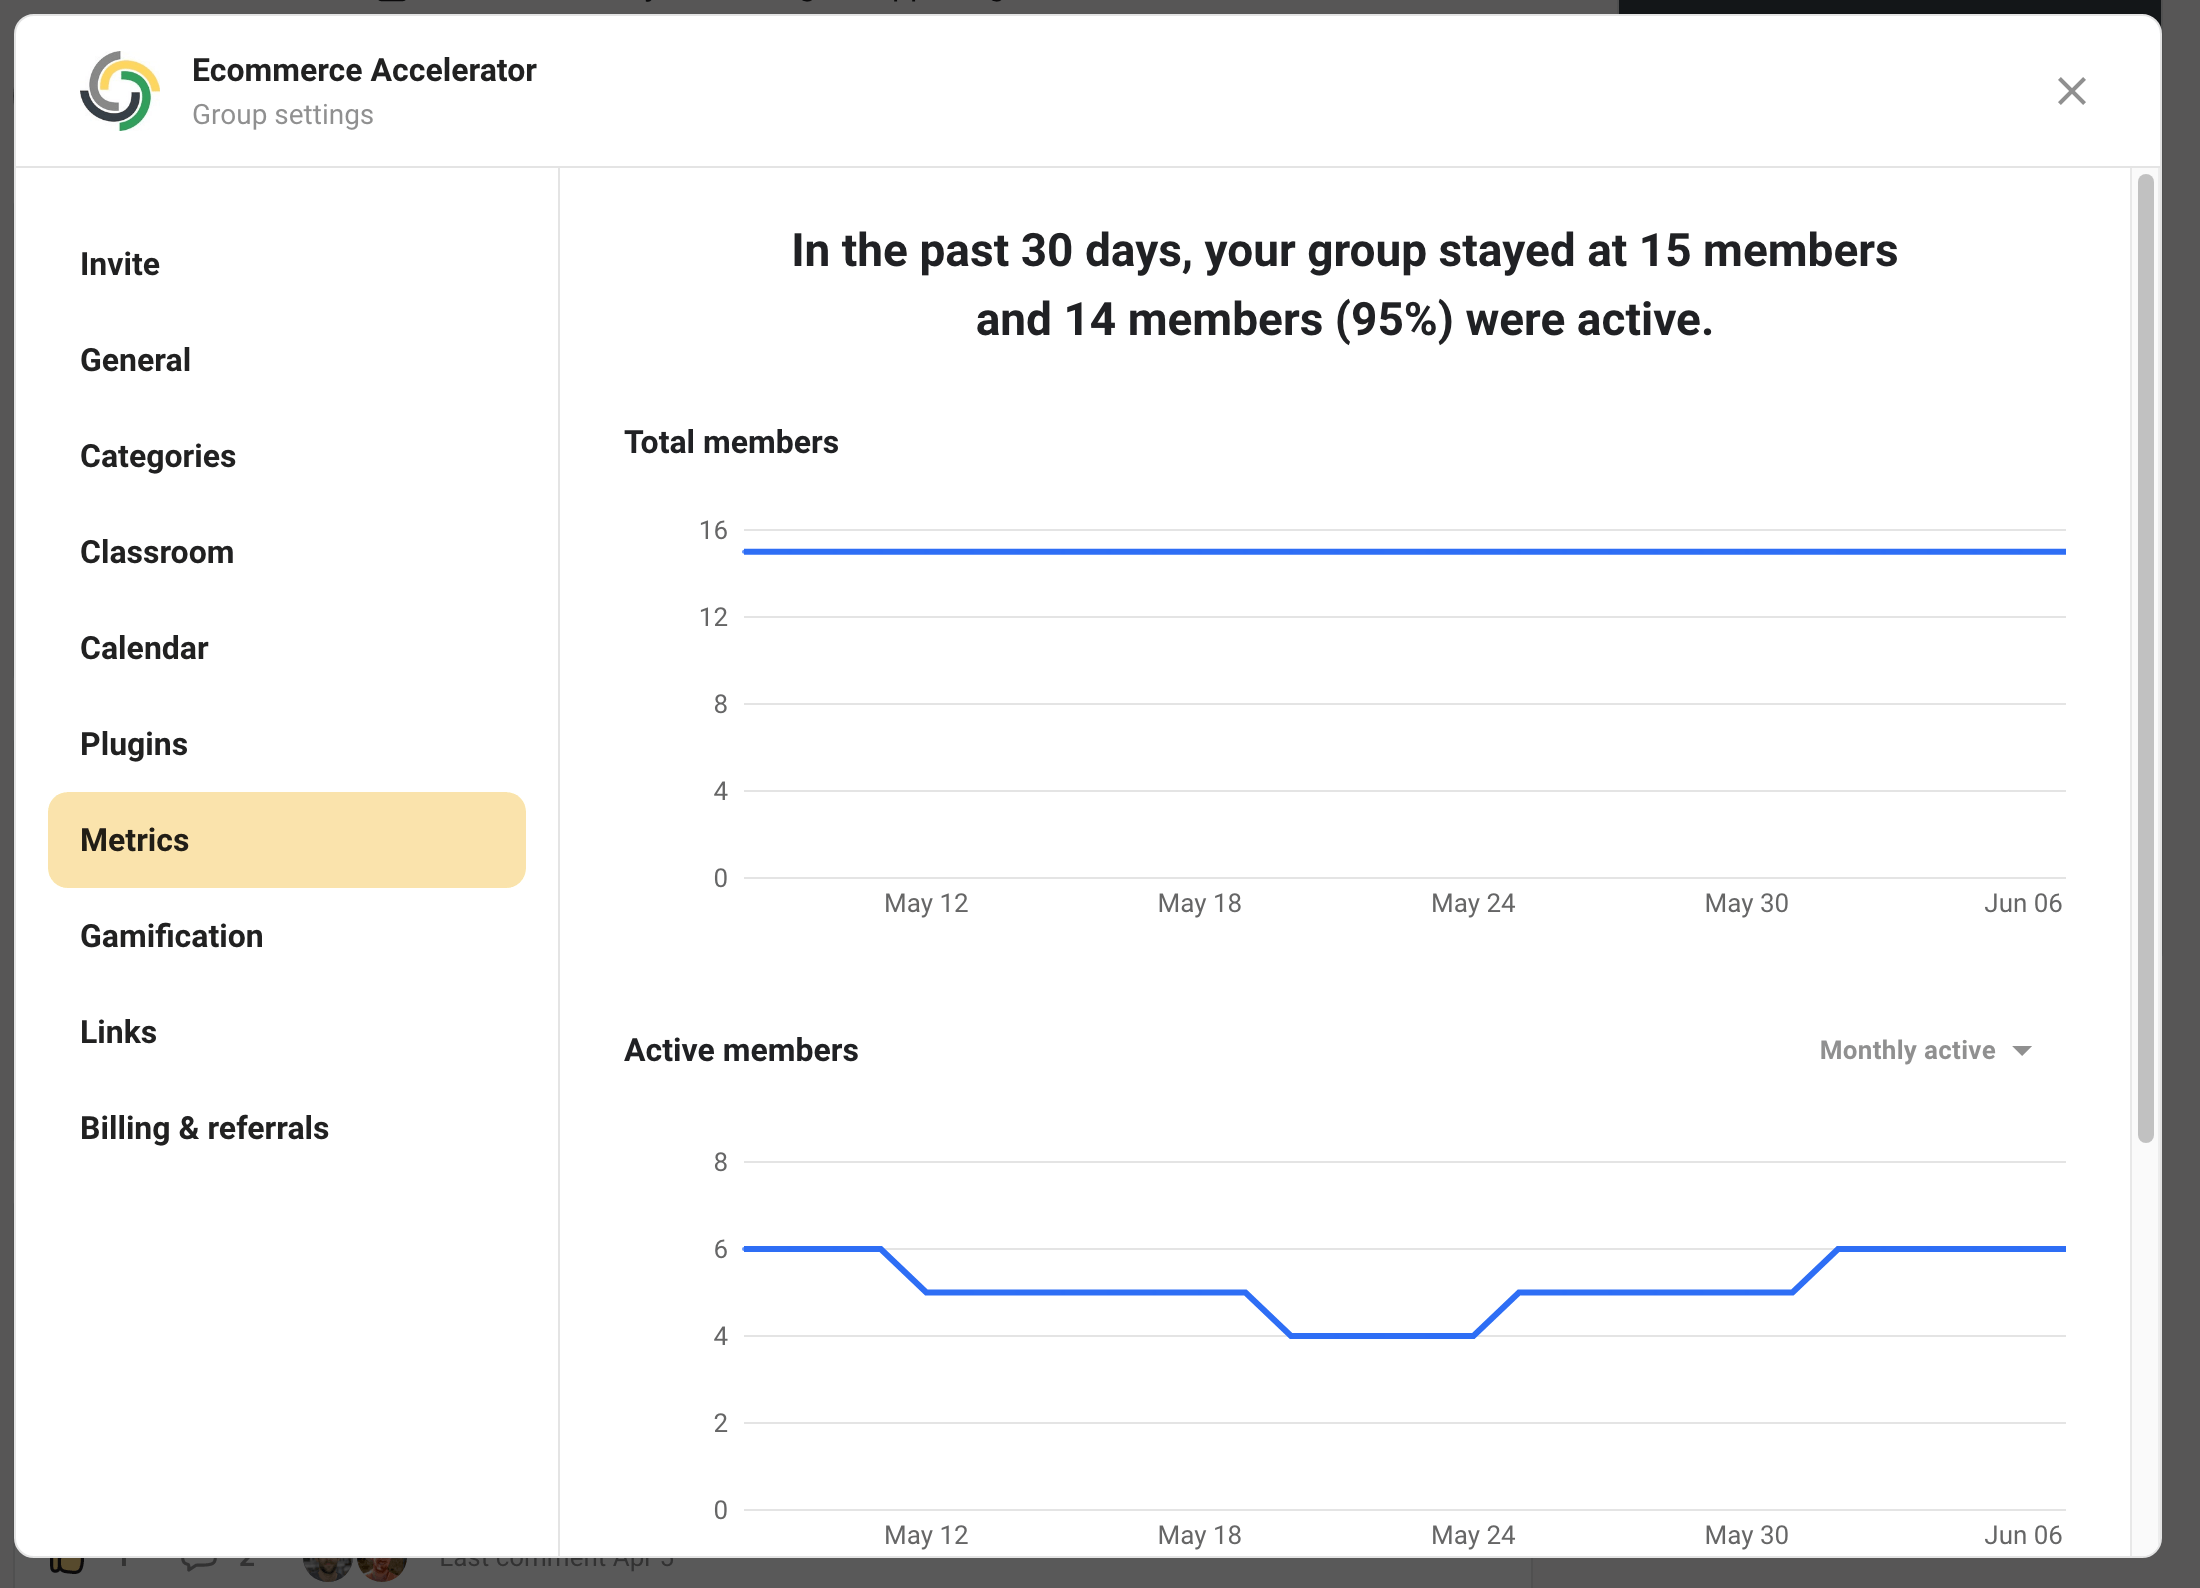Open Billing & referrals settings
2200x1588 pixels.
point(205,1127)
